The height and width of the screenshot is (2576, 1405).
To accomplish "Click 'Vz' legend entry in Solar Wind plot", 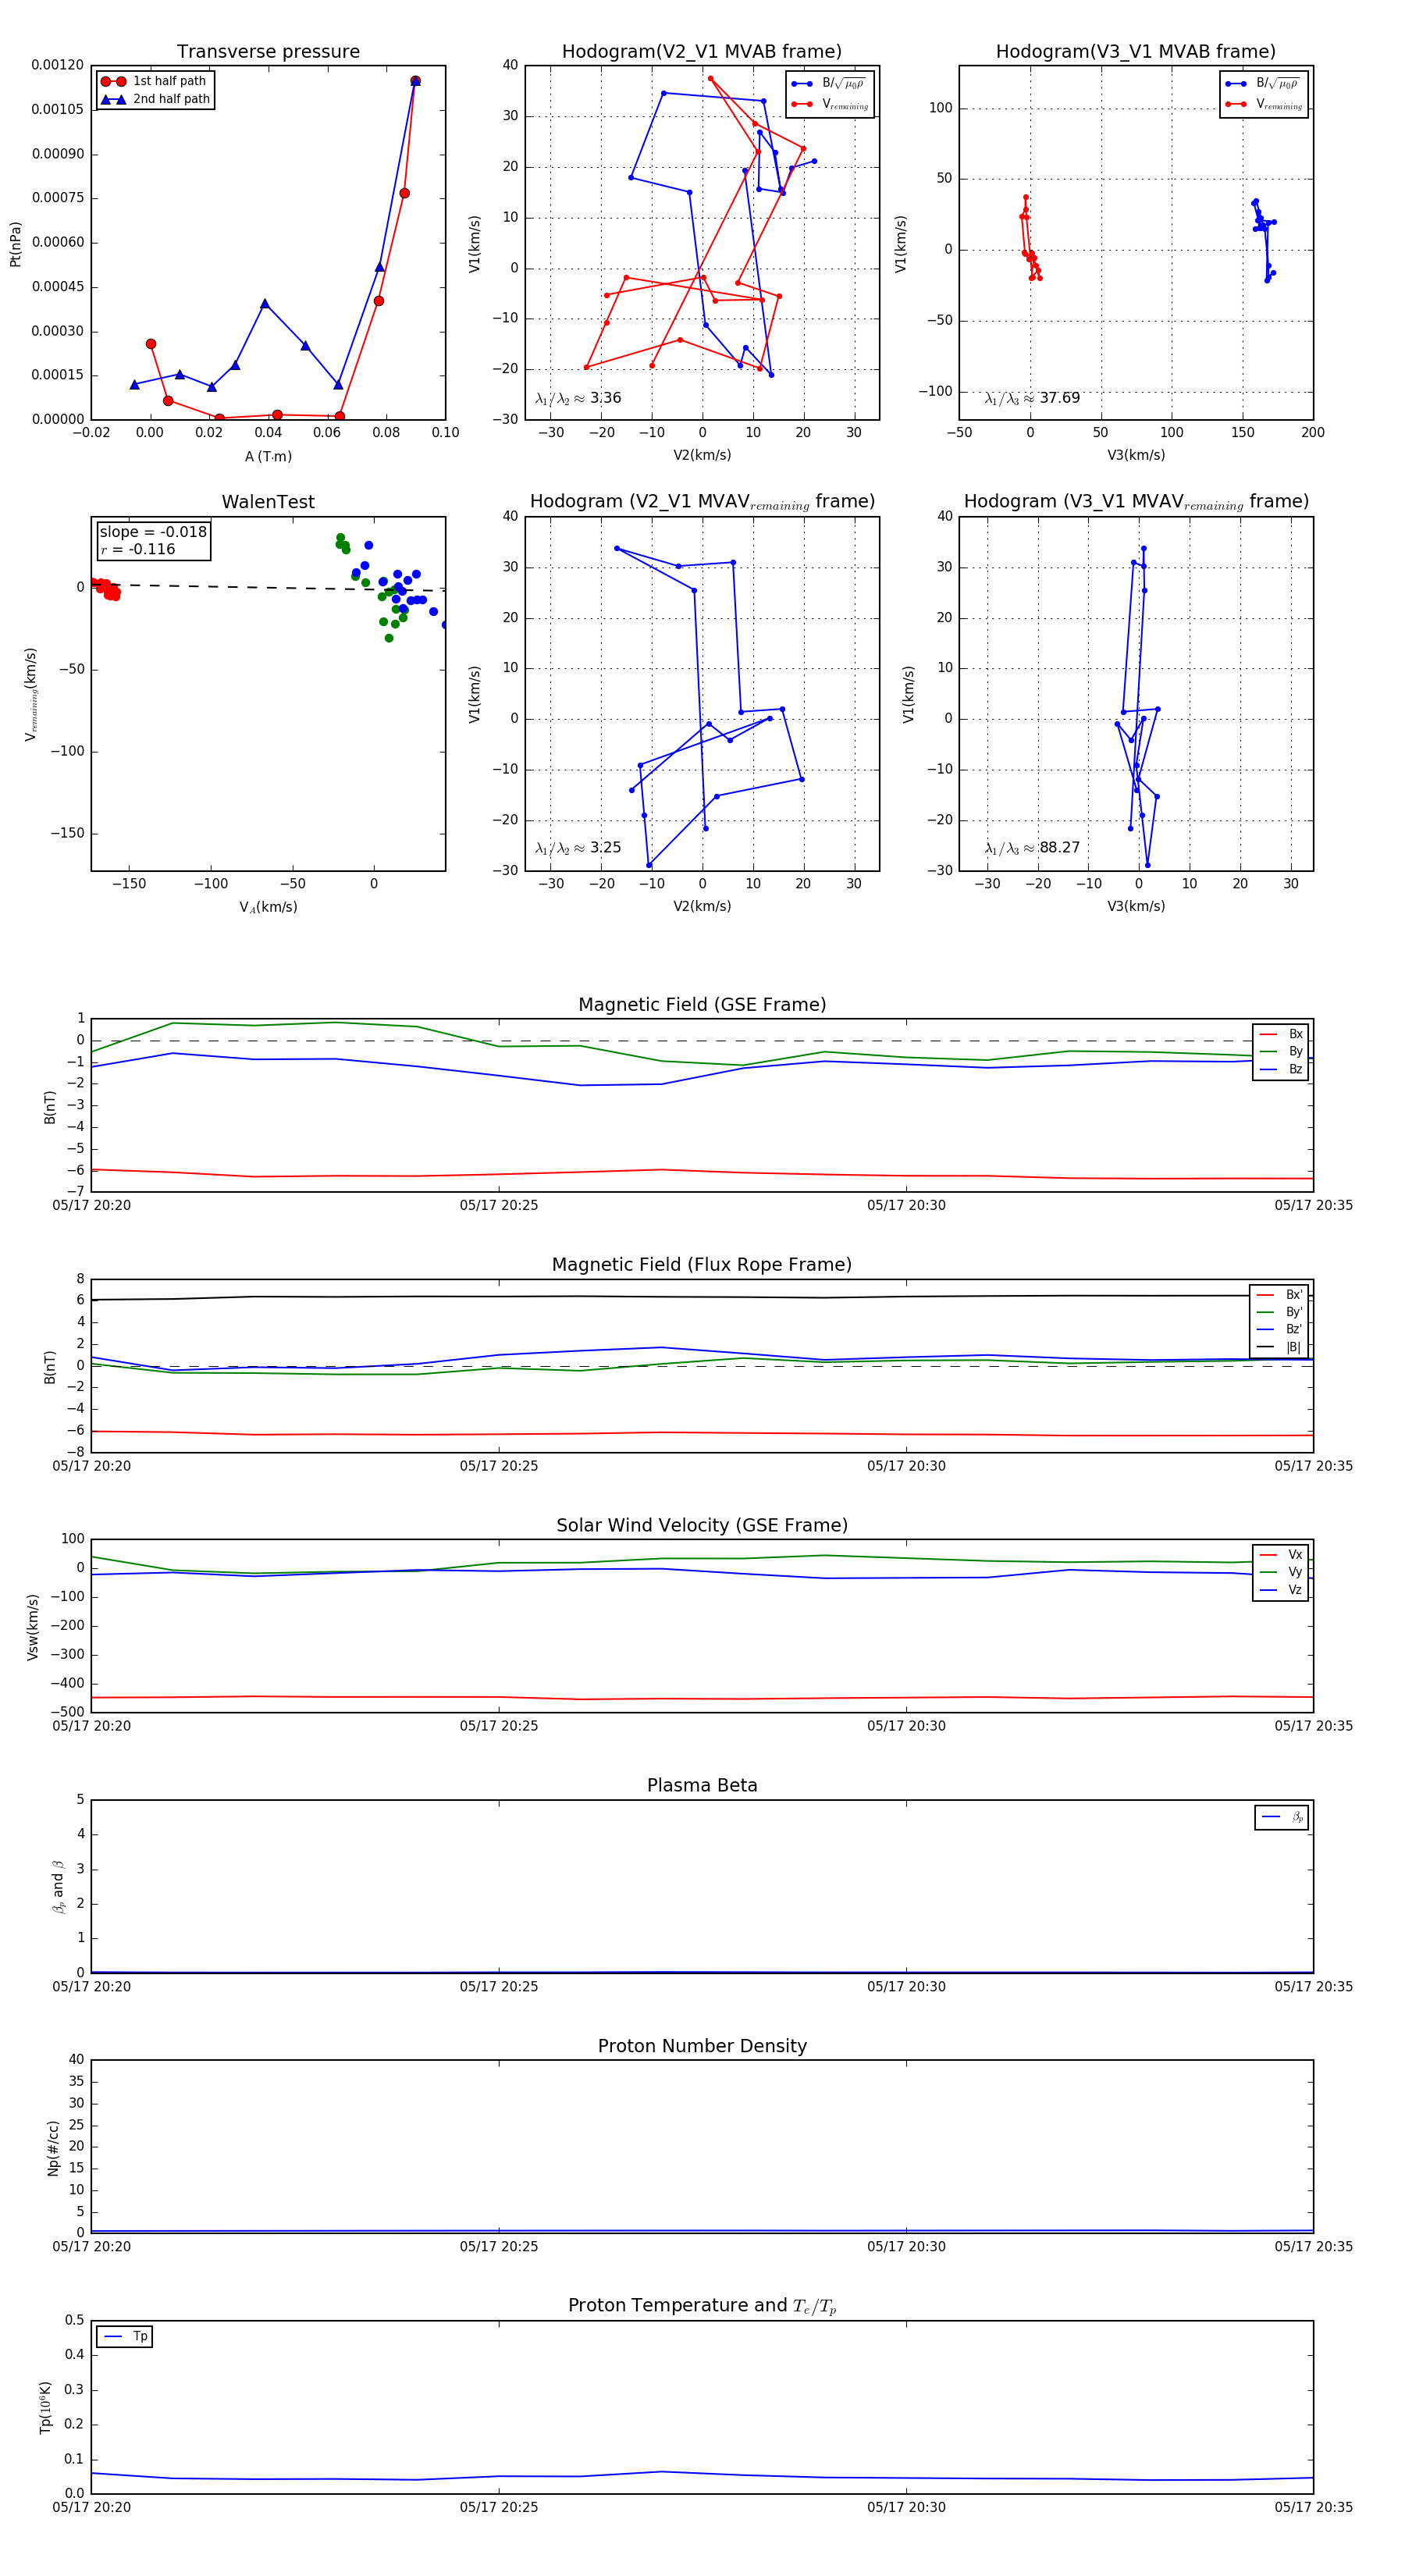I will [x=1281, y=1589].
